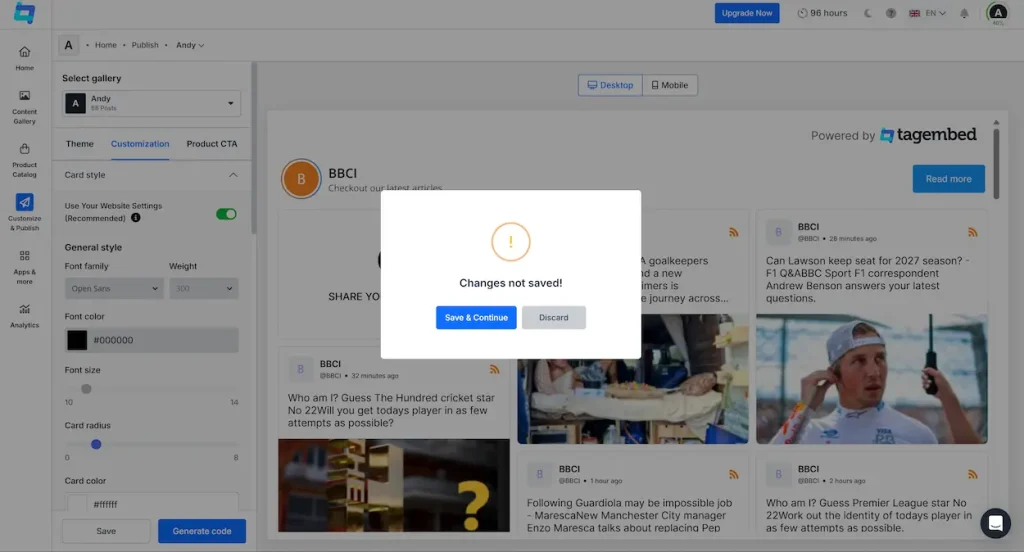This screenshot has width=1024, height=552.
Task: Open the Home sidebar icon
Action: pos(24,58)
